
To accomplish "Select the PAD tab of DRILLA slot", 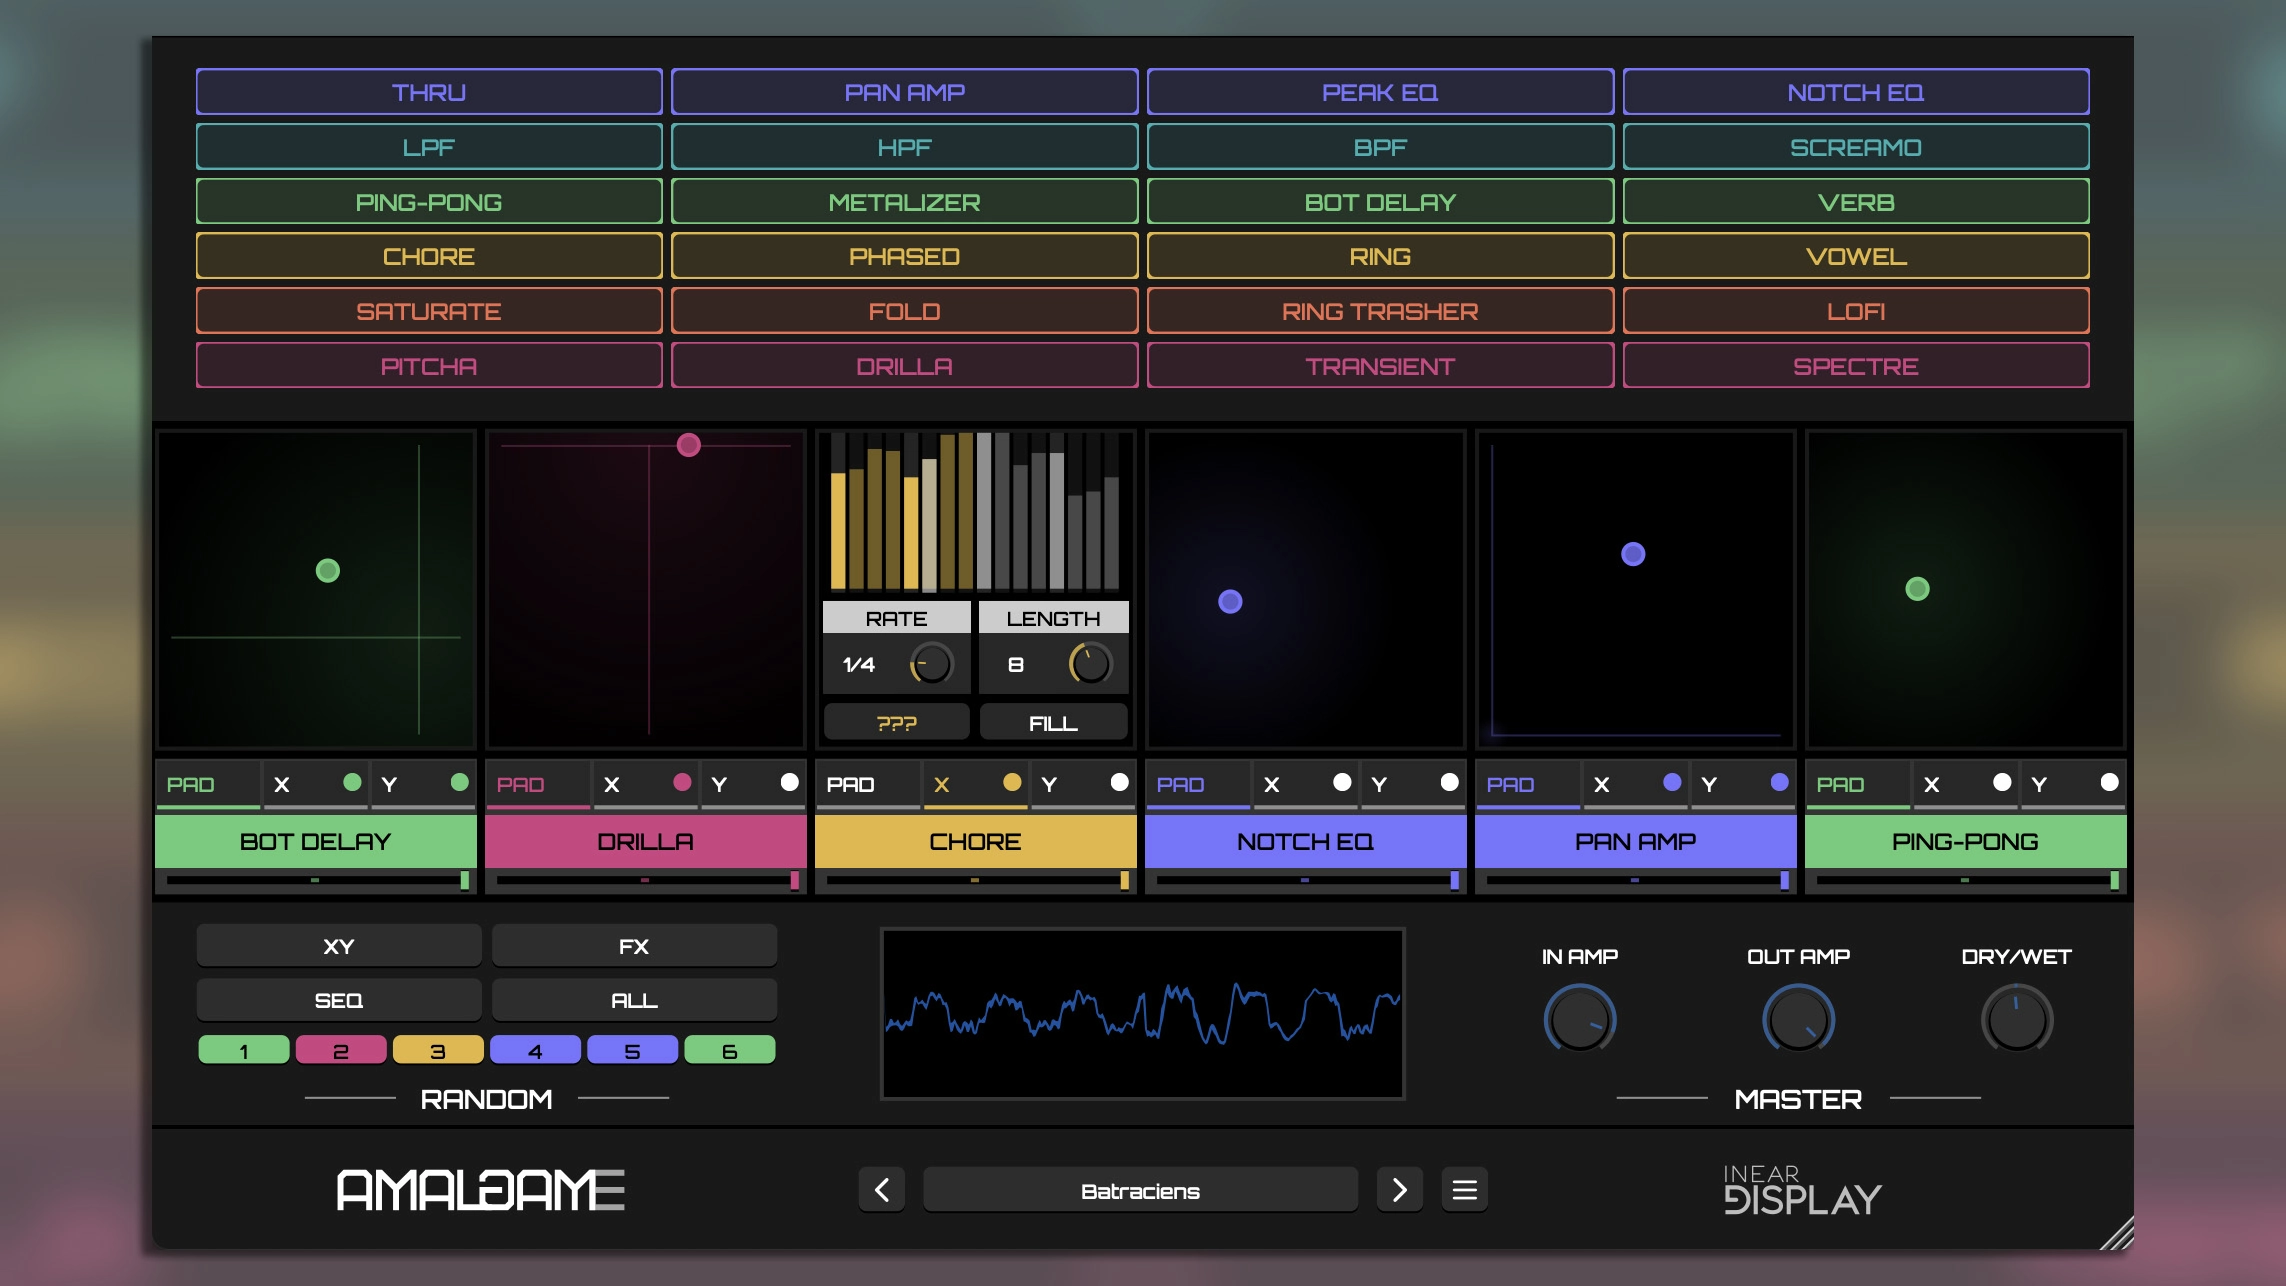I will [x=537, y=784].
